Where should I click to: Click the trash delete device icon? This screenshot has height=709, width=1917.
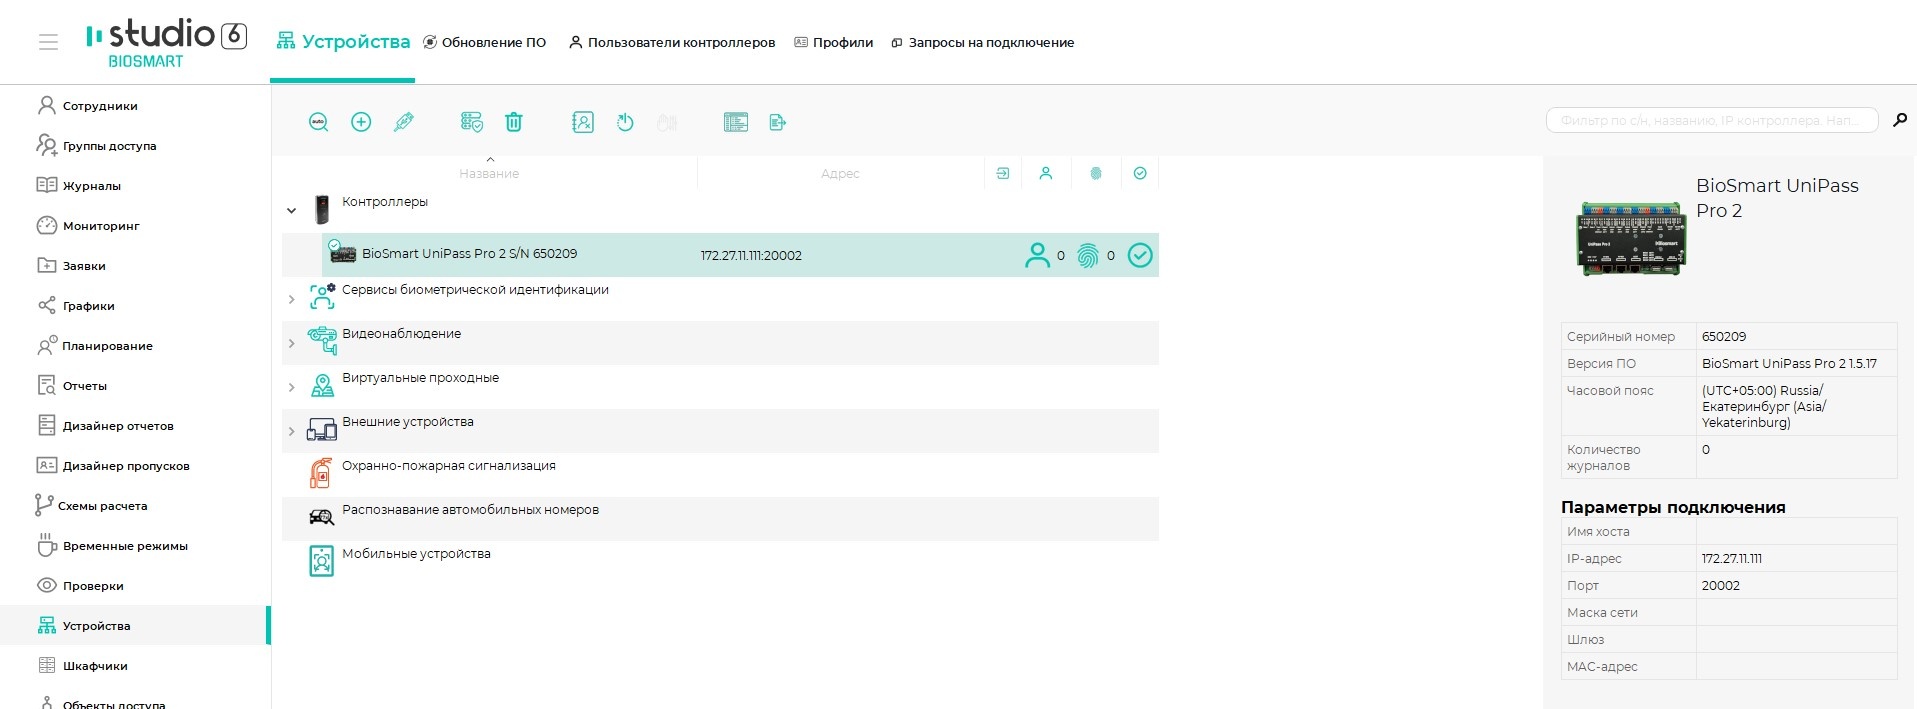pyautogui.click(x=514, y=122)
